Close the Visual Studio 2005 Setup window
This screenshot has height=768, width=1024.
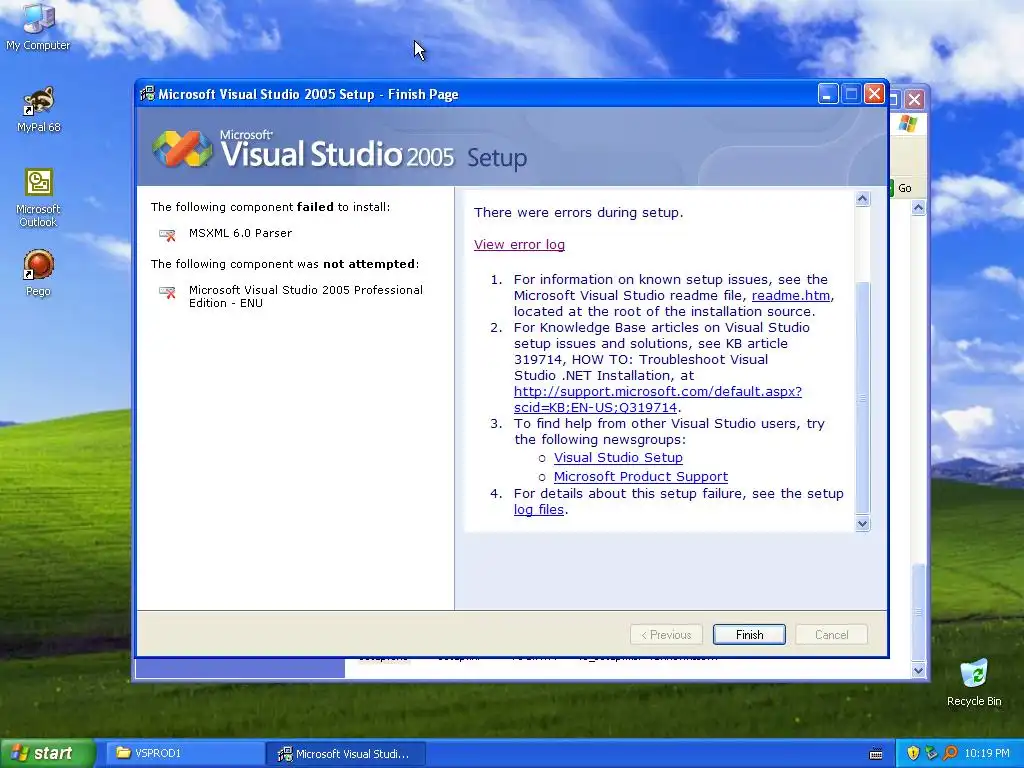[874, 94]
